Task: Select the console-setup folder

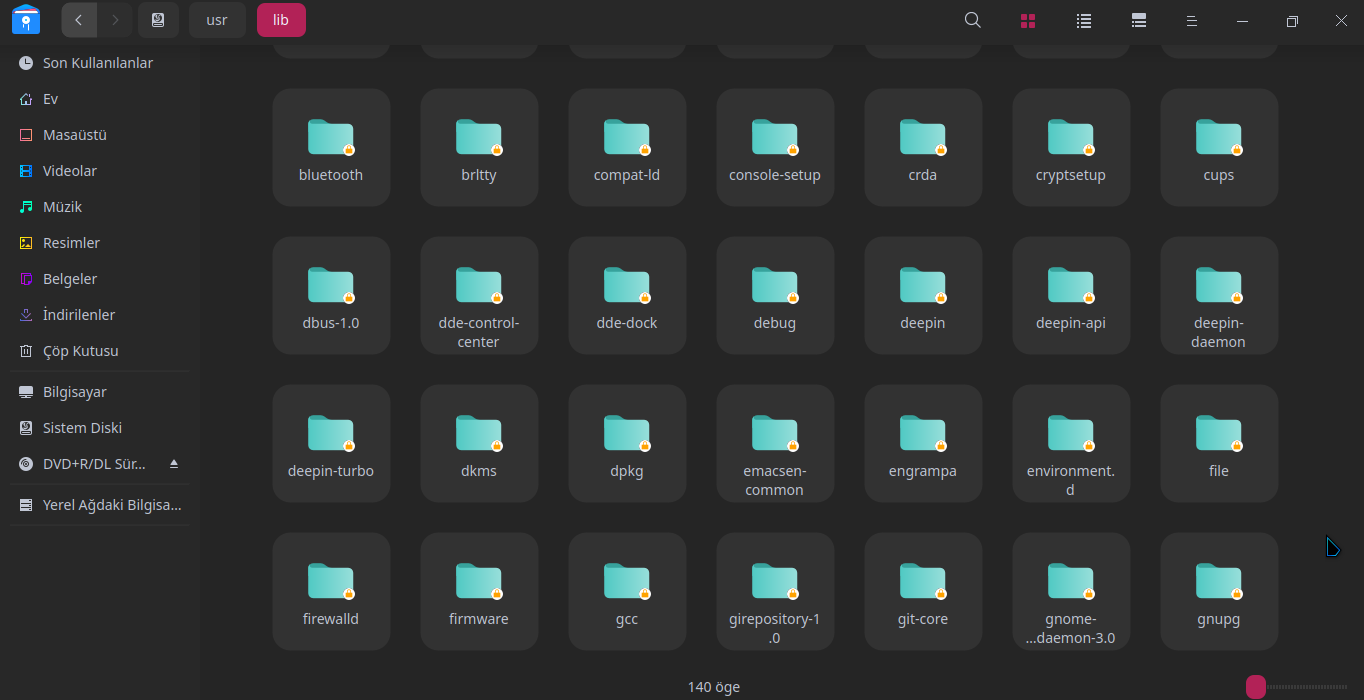Action: pyautogui.click(x=775, y=148)
